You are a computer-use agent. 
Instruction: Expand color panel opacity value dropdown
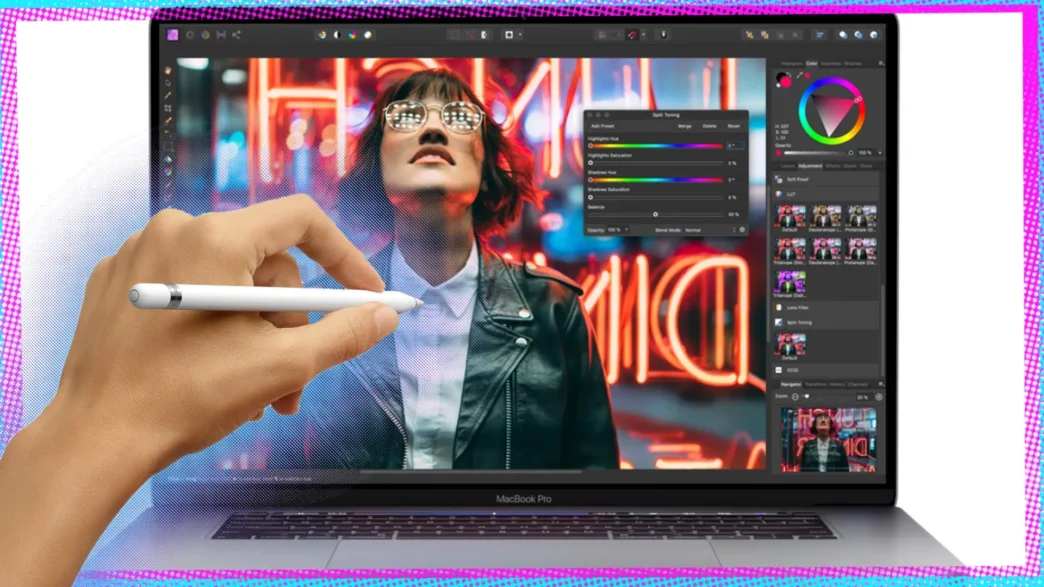pos(880,152)
